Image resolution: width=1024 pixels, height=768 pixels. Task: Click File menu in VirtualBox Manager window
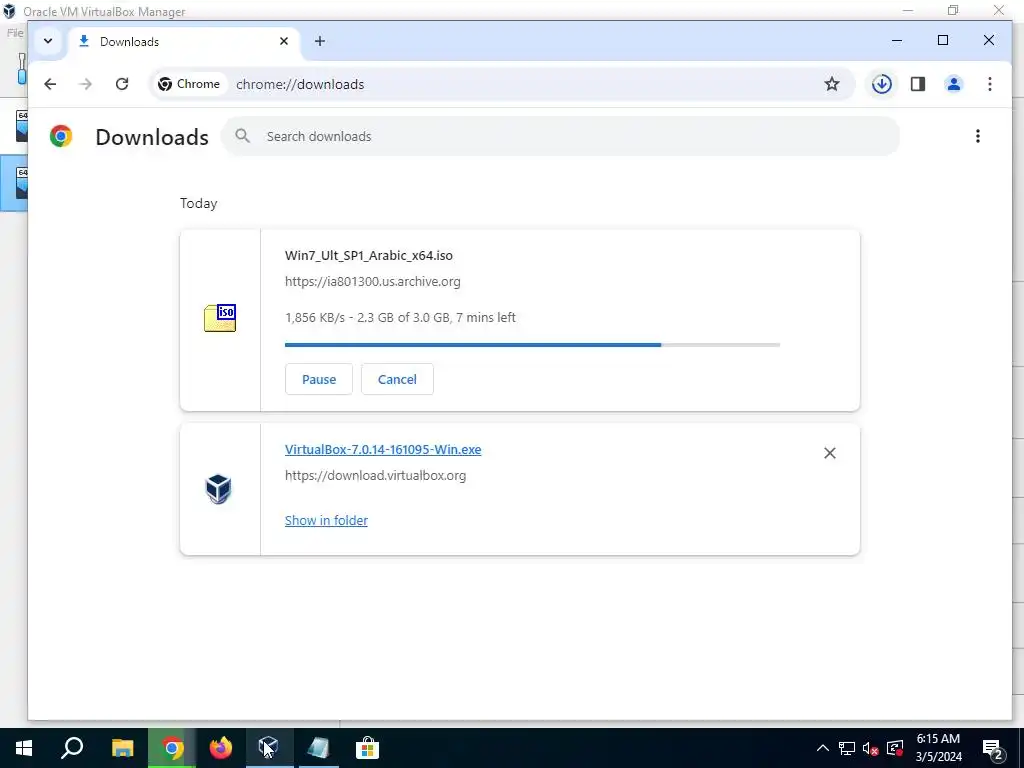pos(15,33)
